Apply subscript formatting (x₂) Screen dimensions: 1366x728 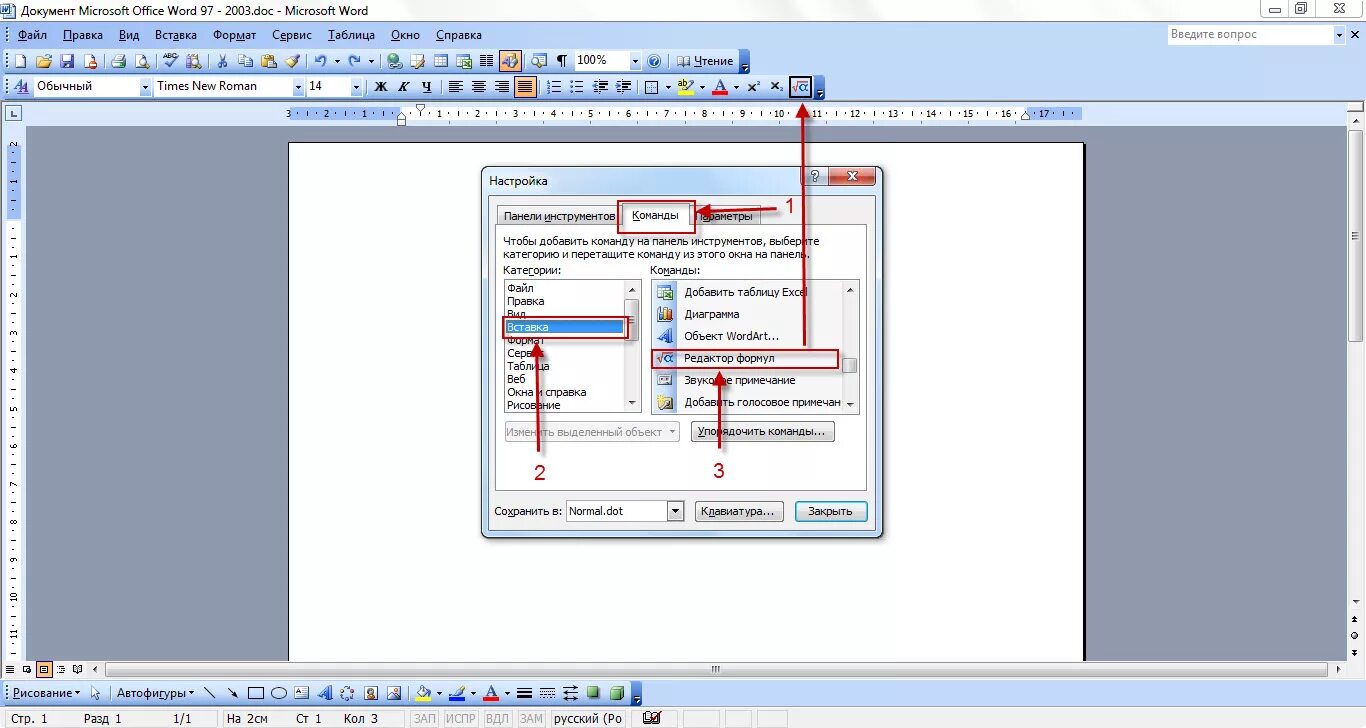pyautogui.click(x=777, y=87)
